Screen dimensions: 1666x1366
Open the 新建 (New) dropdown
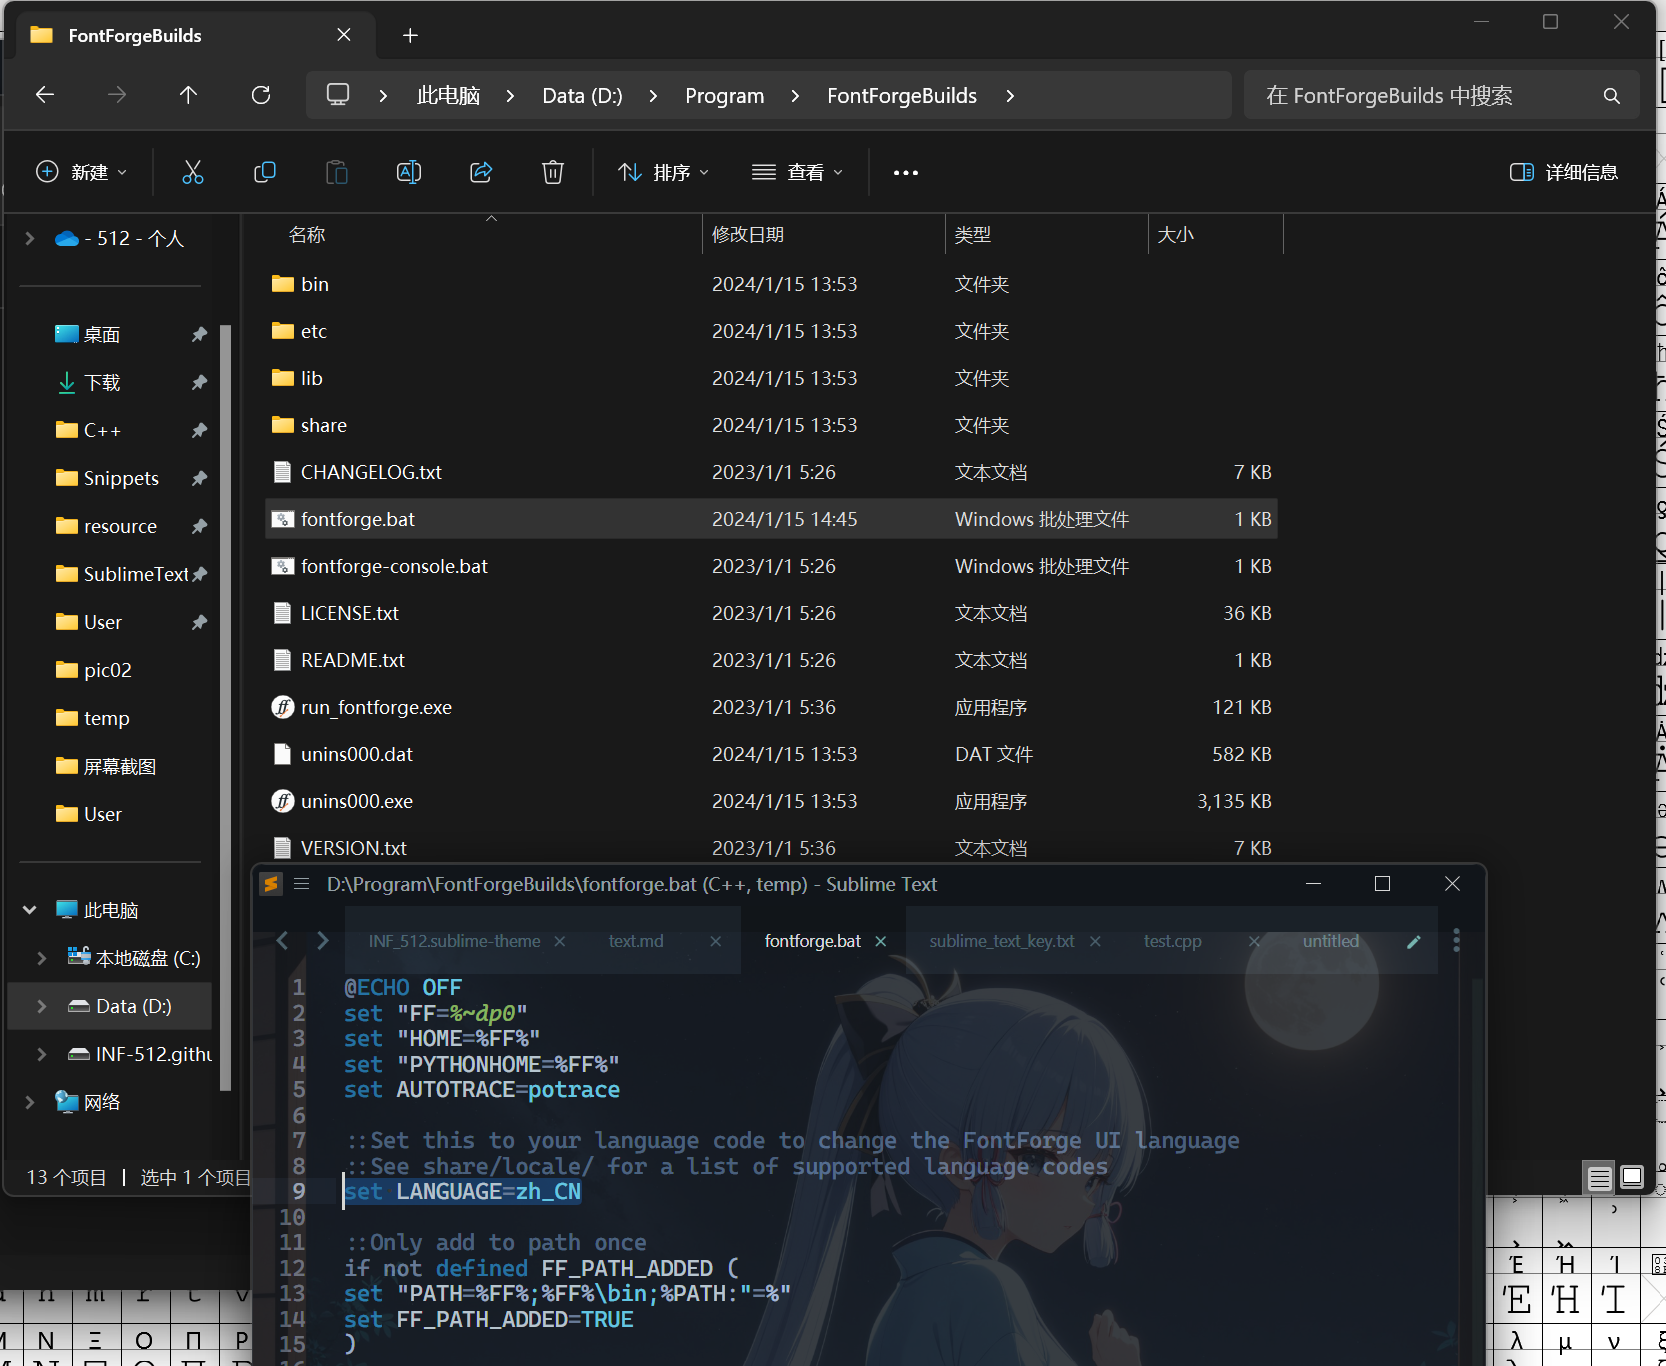[82, 172]
